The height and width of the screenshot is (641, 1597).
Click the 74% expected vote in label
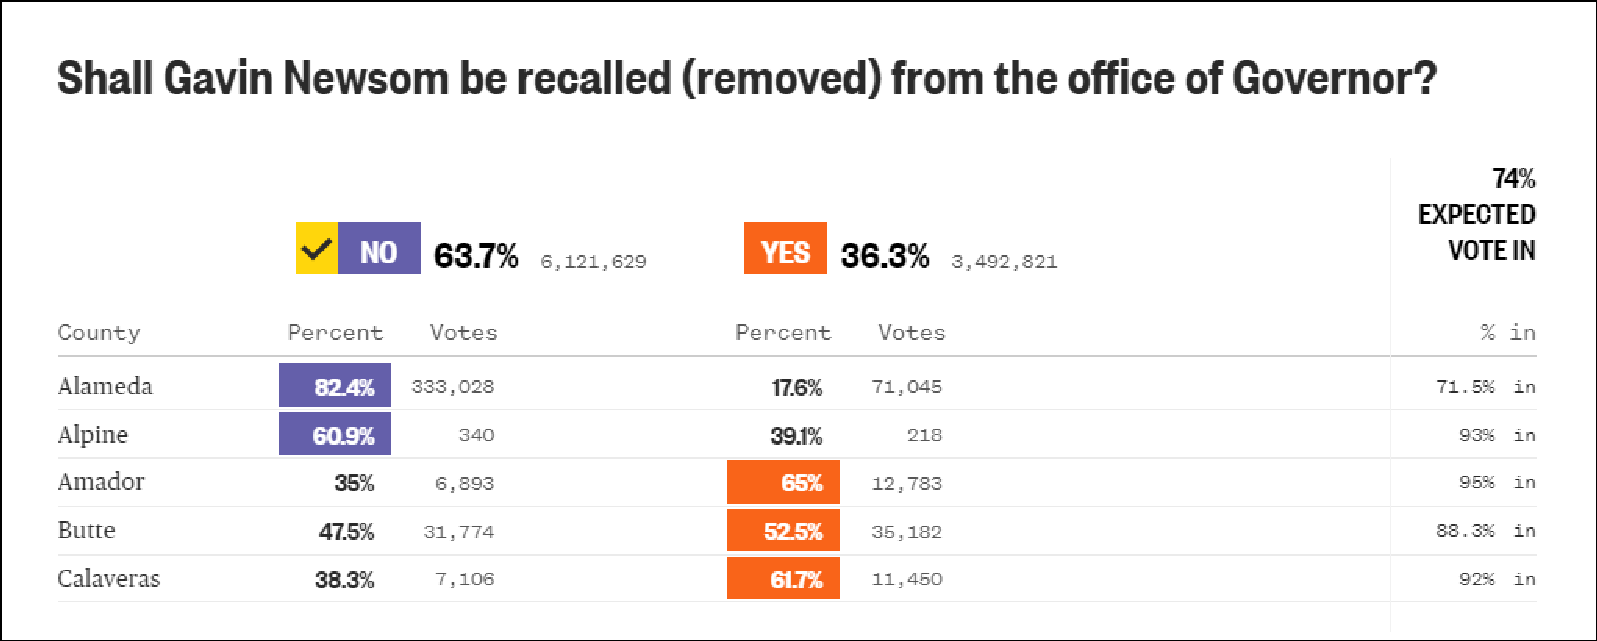pyautogui.click(x=1476, y=214)
